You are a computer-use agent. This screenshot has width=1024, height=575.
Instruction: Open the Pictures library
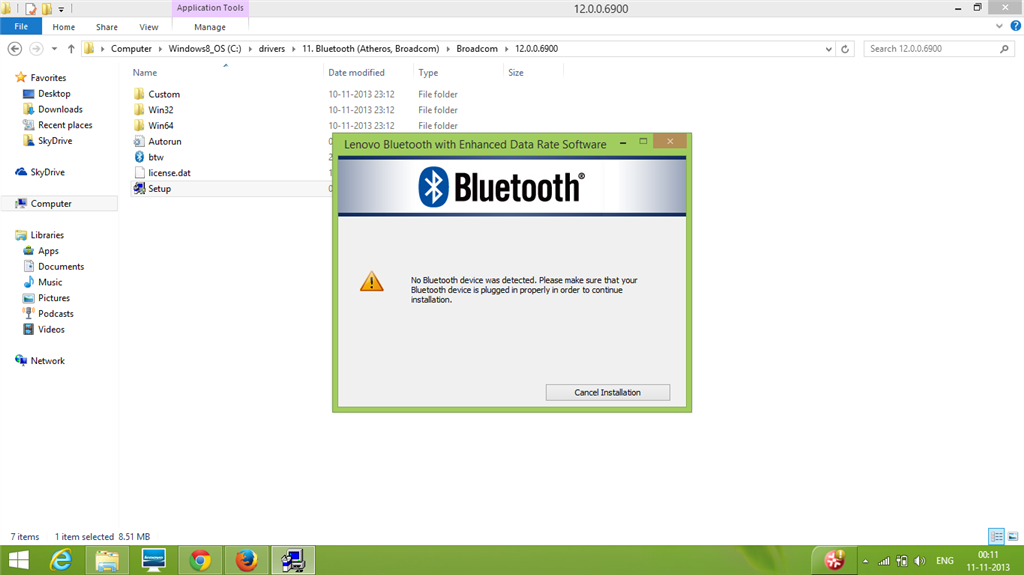[x=54, y=297]
